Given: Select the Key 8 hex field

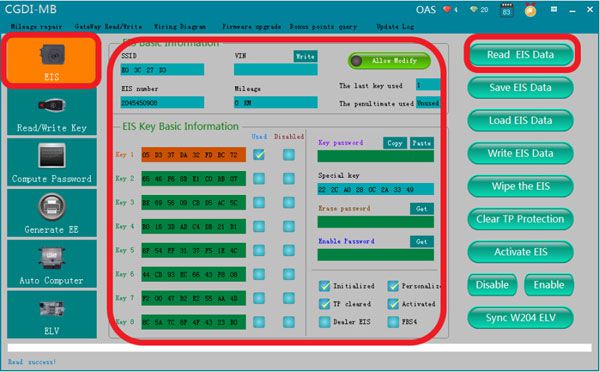Looking at the screenshot, I should (x=194, y=322).
